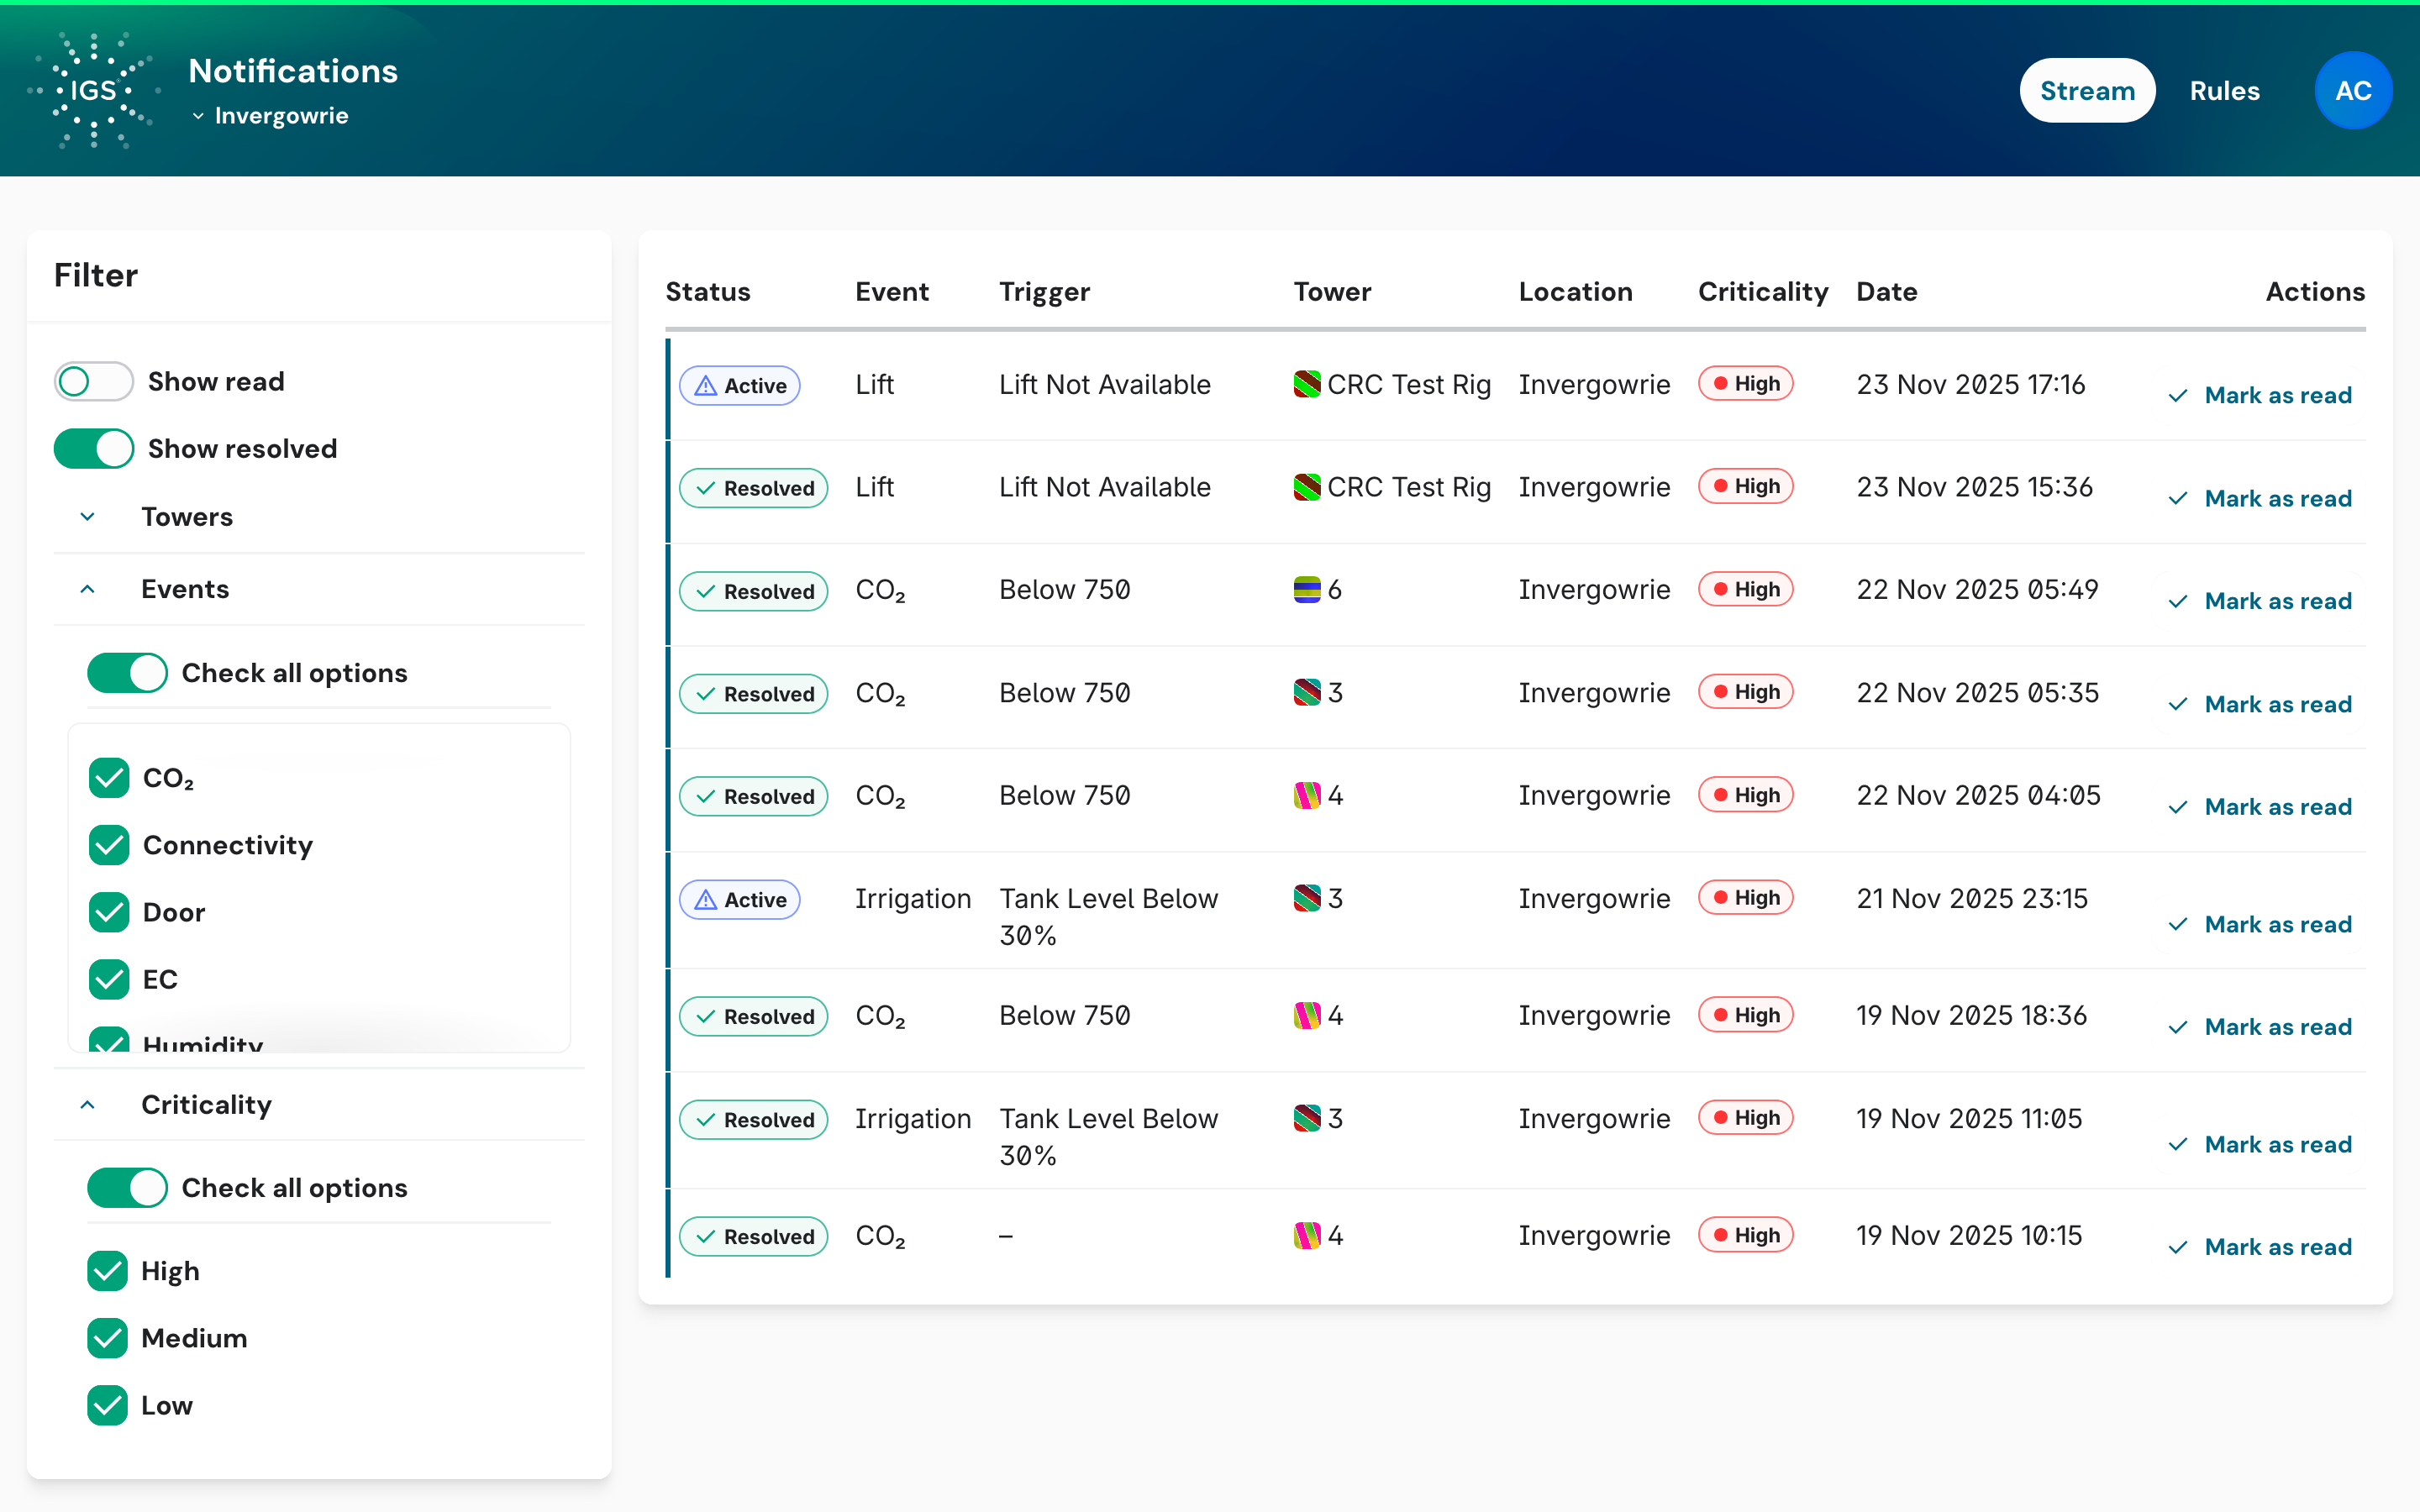Image resolution: width=2420 pixels, height=1512 pixels.
Task: Uncheck the Medium criticality checkbox
Action: click(x=107, y=1338)
